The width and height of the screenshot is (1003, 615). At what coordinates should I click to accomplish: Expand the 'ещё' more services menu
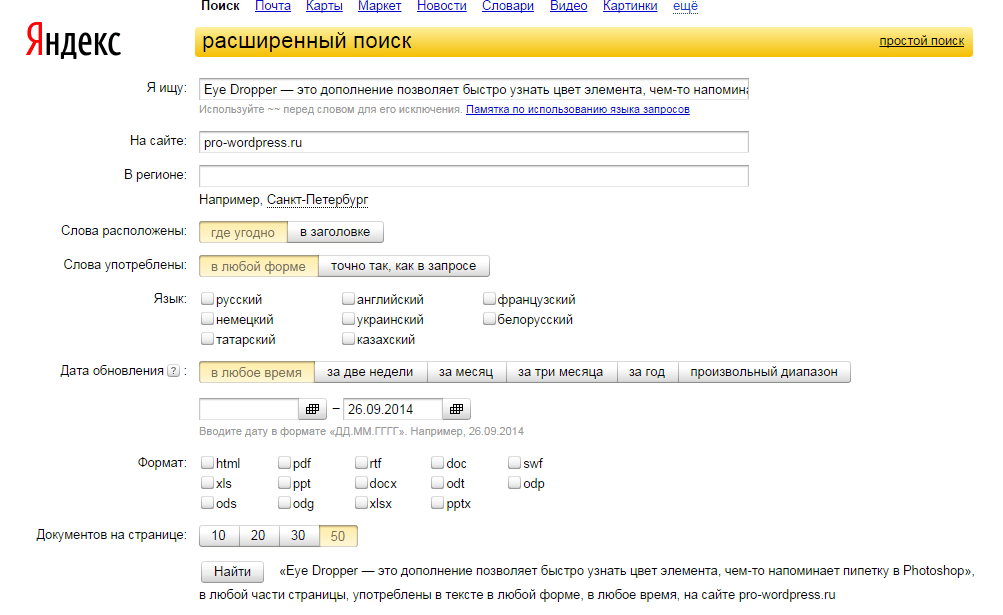685,6
